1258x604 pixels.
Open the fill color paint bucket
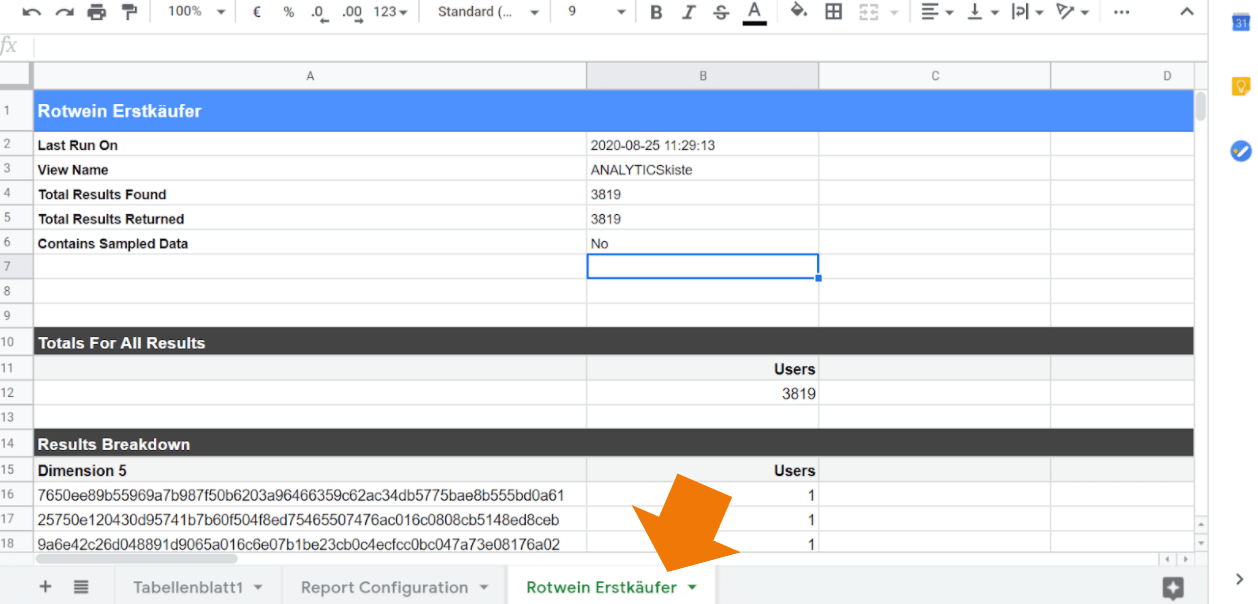(798, 12)
